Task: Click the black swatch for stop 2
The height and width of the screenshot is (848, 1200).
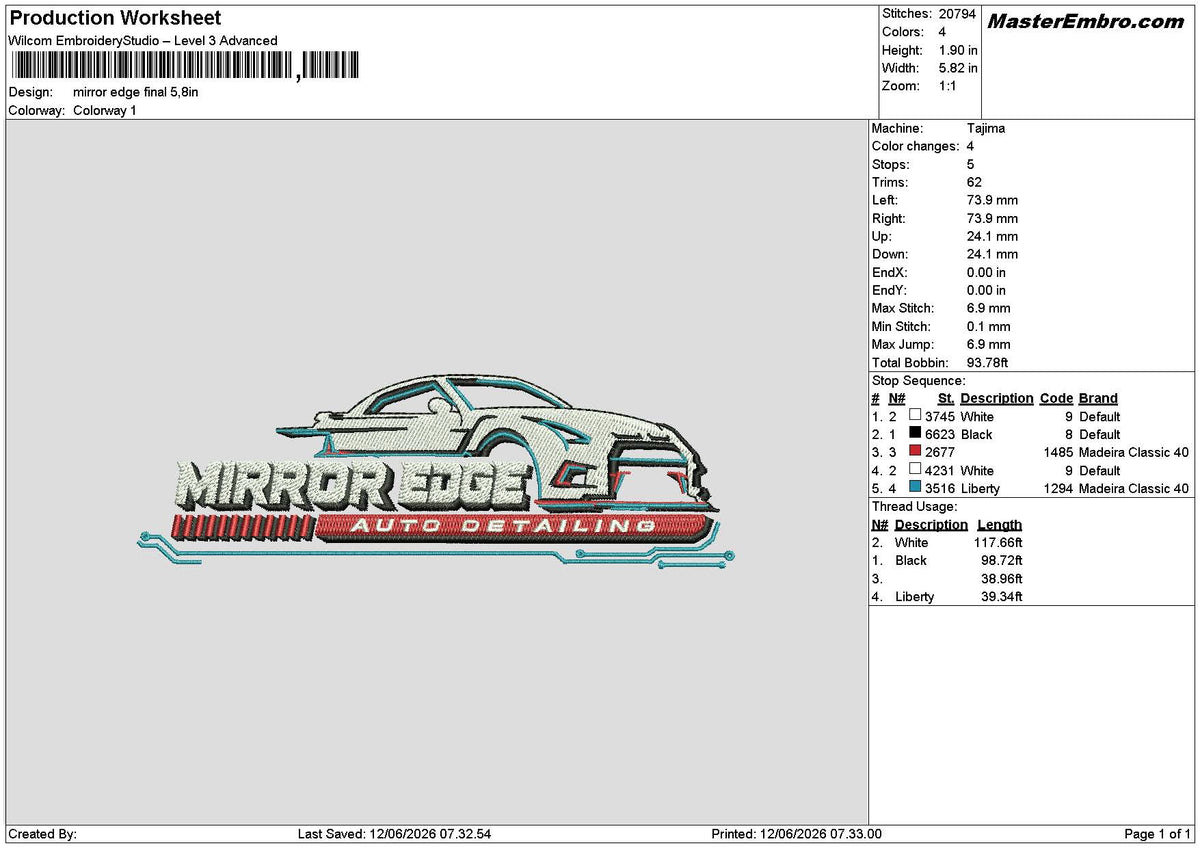Action: [915, 434]
